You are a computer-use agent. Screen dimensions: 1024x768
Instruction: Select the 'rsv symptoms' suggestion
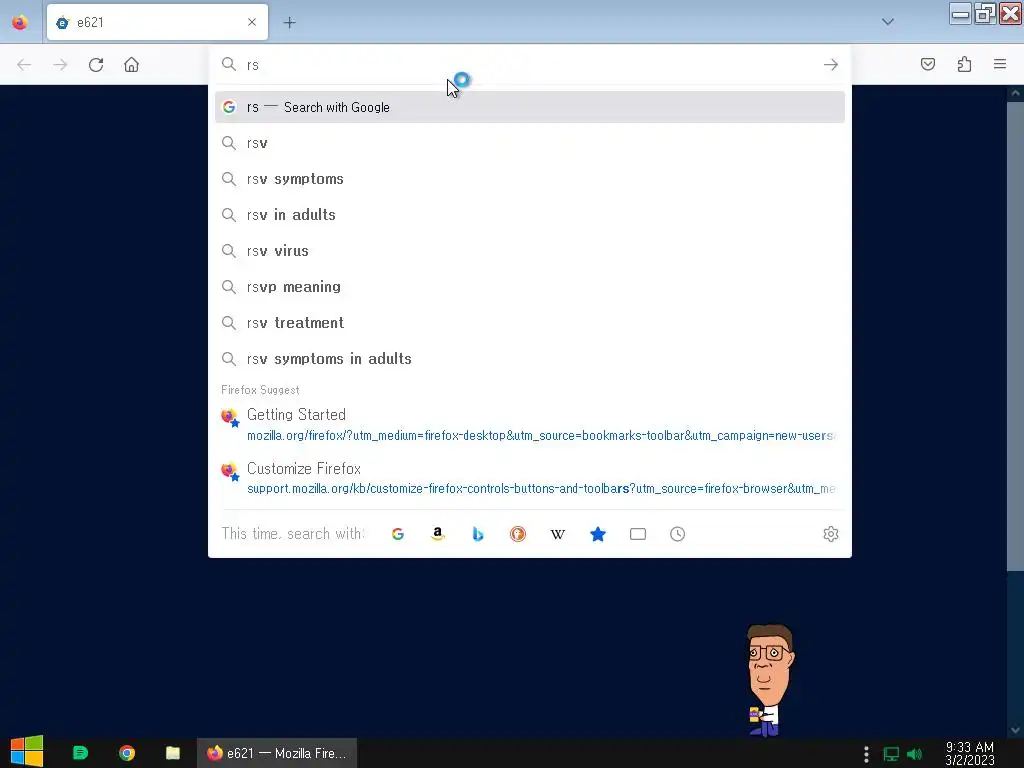[530, 179]
